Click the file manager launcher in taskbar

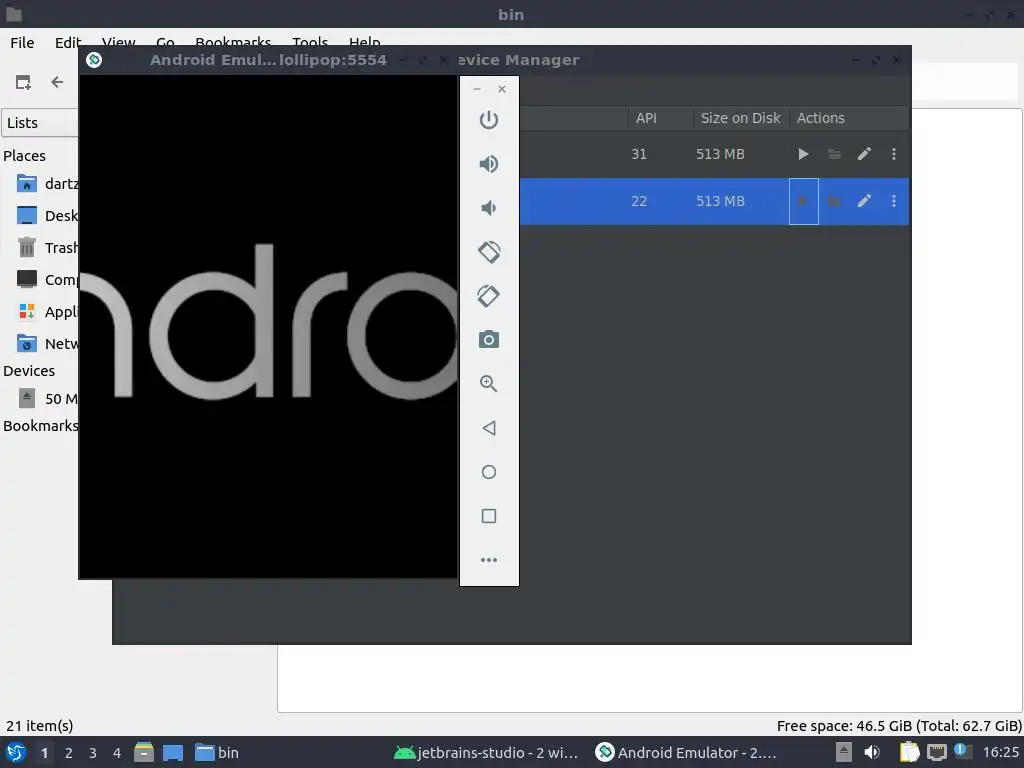(144, 752)
